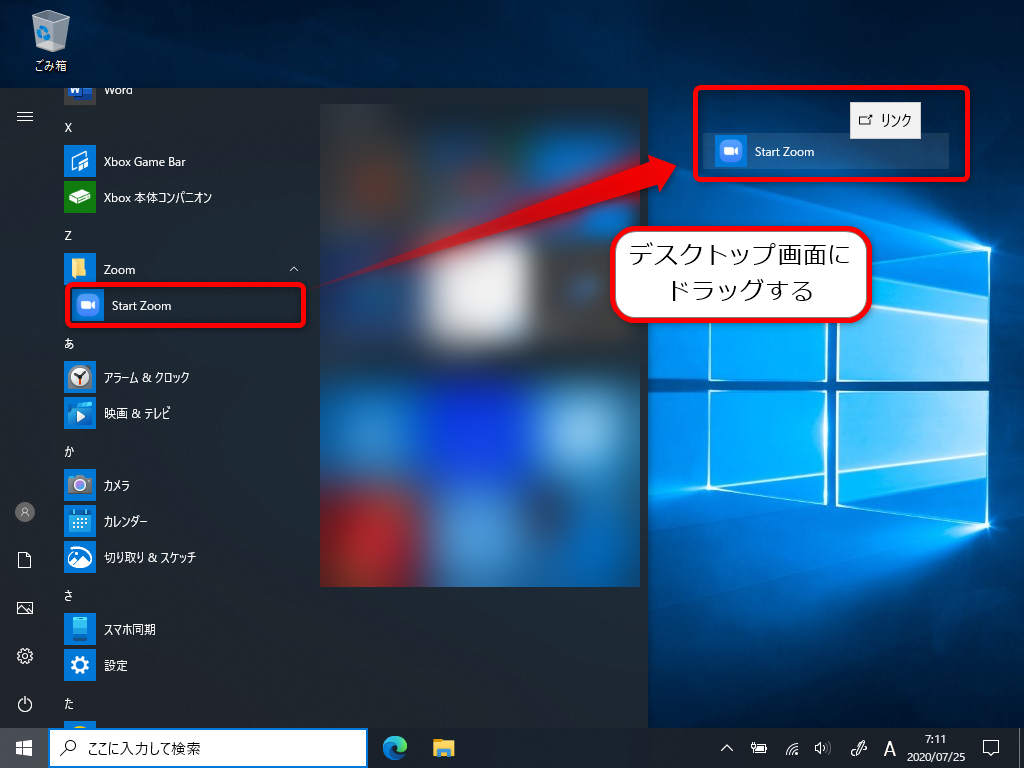
Task: Click the 'あ' letter group header
Action: (x=69, y=344)
